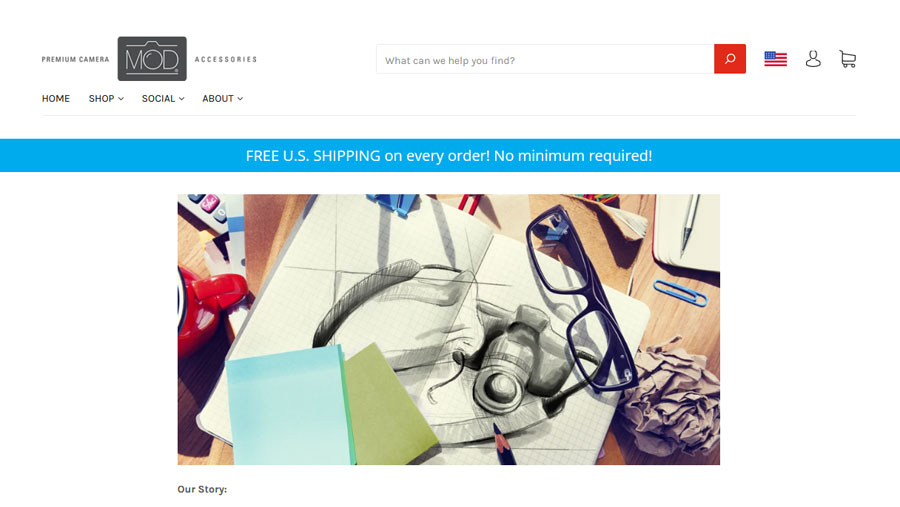This screenshot has width=900, height=507.
Task: View the shopping cart
Action: click(x=848, y=59)
